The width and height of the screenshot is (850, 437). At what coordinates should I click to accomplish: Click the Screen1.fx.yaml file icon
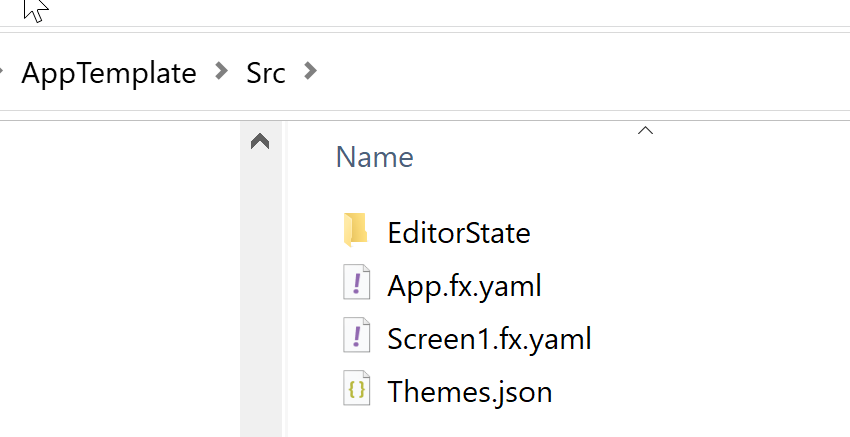pos(356,335)
